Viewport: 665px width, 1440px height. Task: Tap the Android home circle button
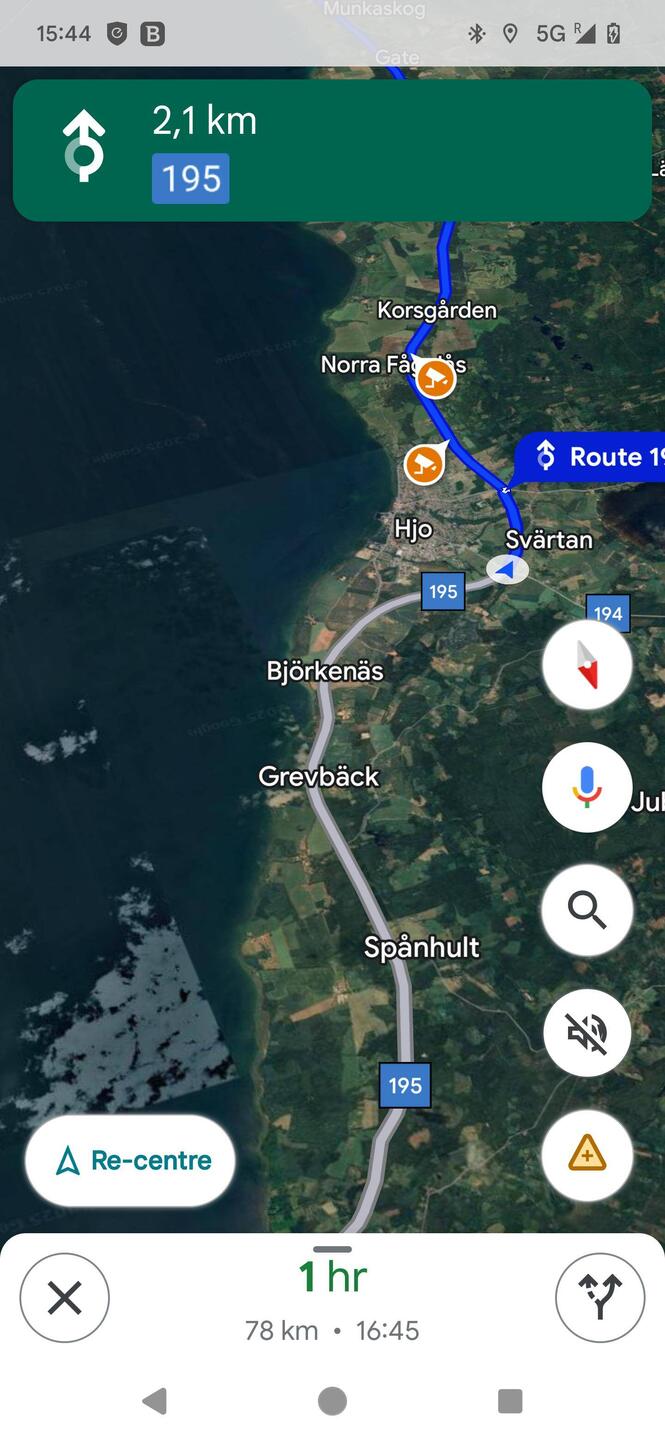332,1401
